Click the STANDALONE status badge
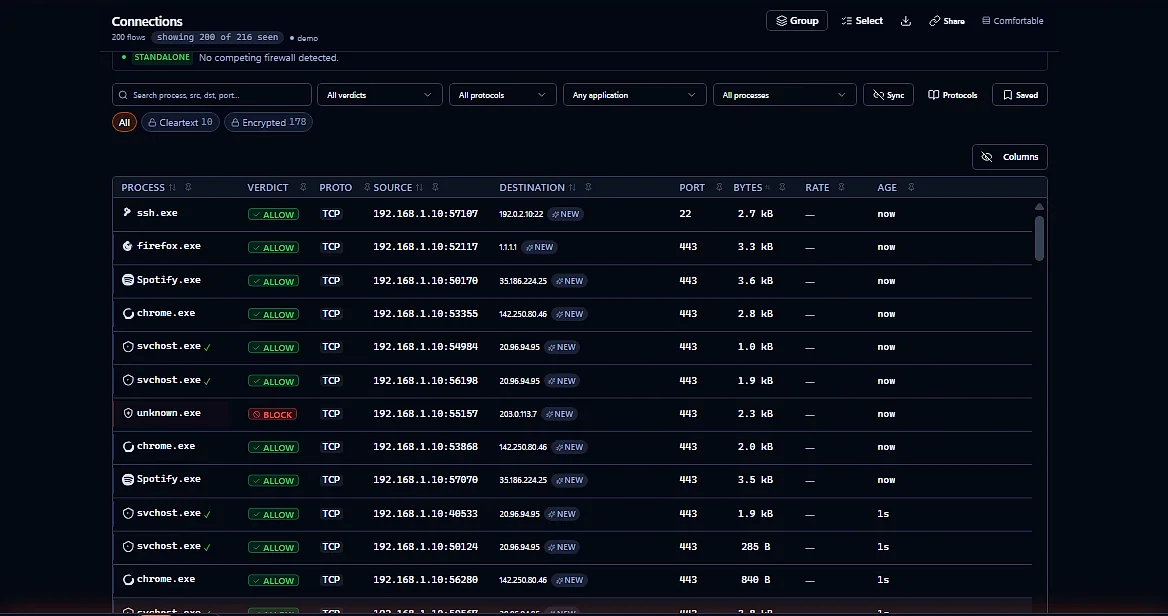1168x616 pixels. tap(162, 57)
